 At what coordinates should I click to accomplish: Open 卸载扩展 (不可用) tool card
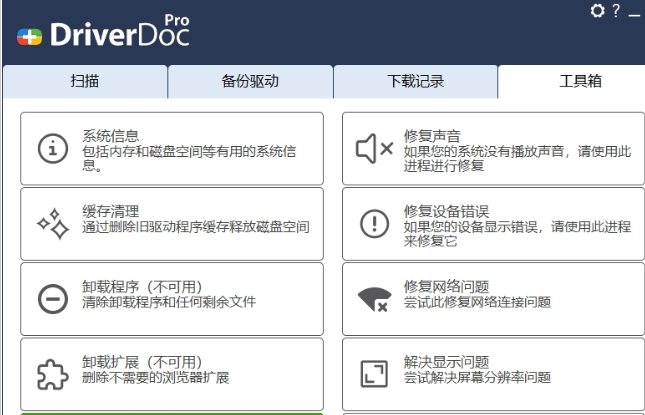pos(172,374)
